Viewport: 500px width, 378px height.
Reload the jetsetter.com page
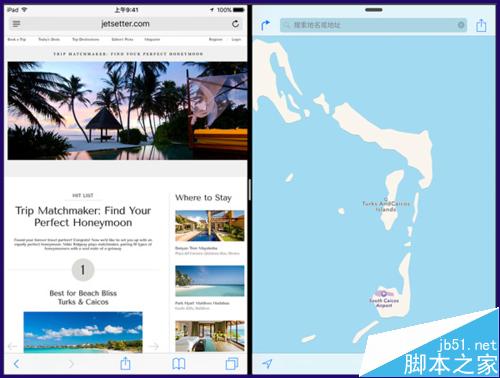pos(235,24)
